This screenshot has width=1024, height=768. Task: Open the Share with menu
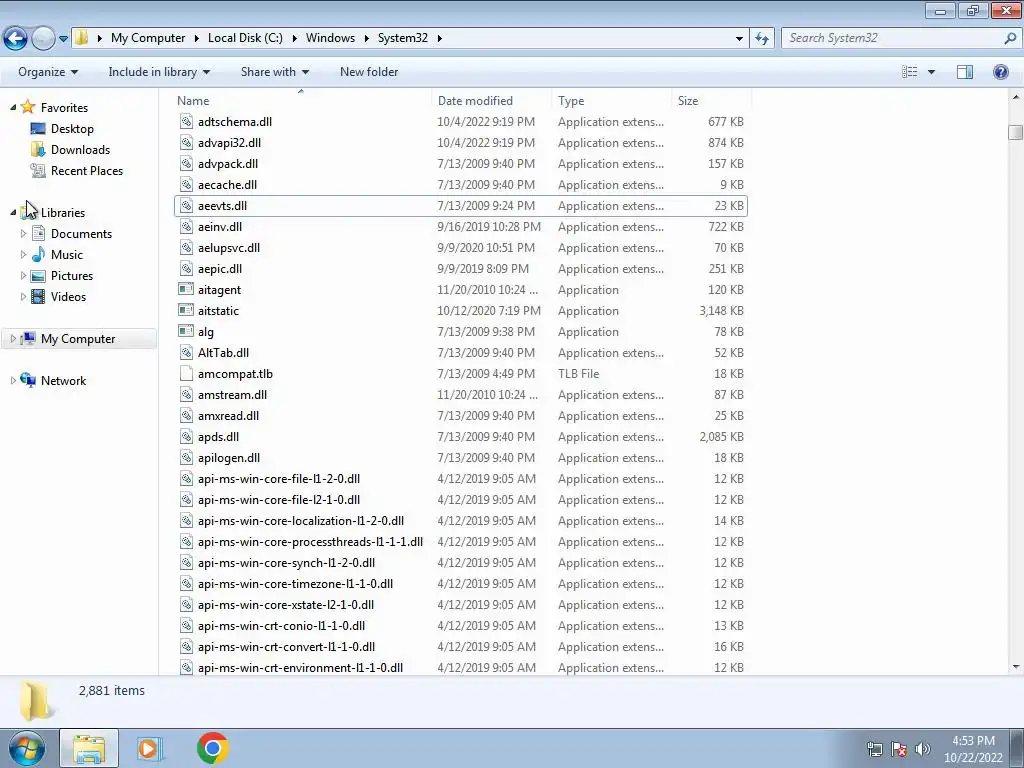274,72
